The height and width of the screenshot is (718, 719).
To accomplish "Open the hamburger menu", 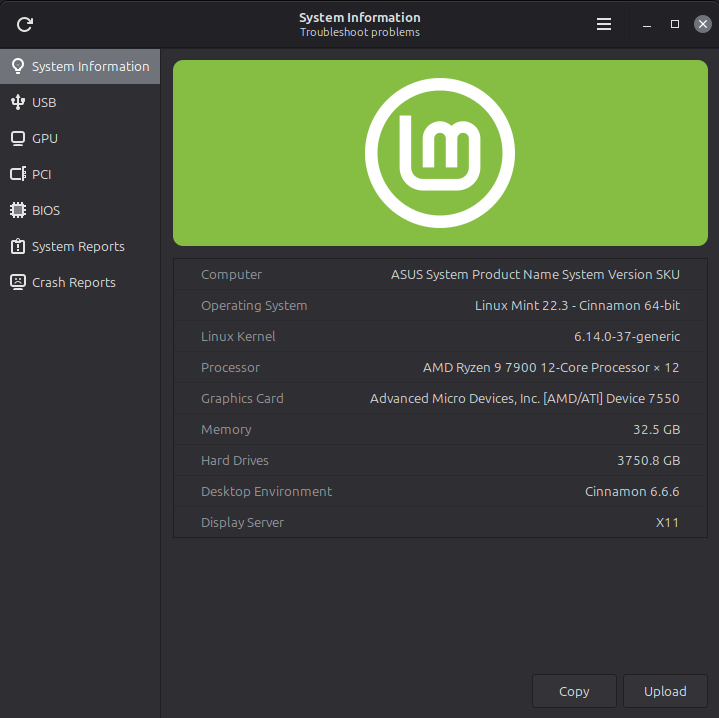I will coord(603,24).
